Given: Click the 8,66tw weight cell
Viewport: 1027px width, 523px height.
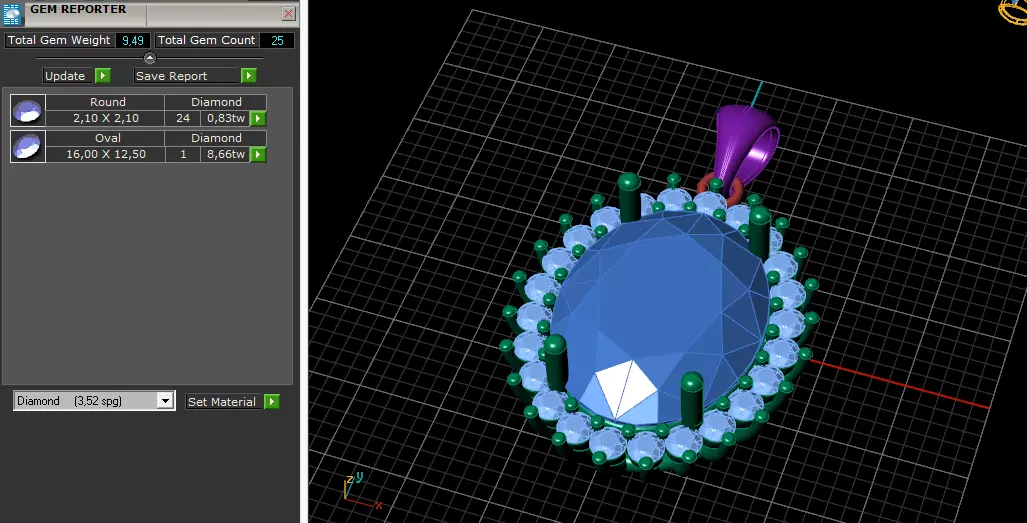Looking at the screenshot, I should 226,154.
